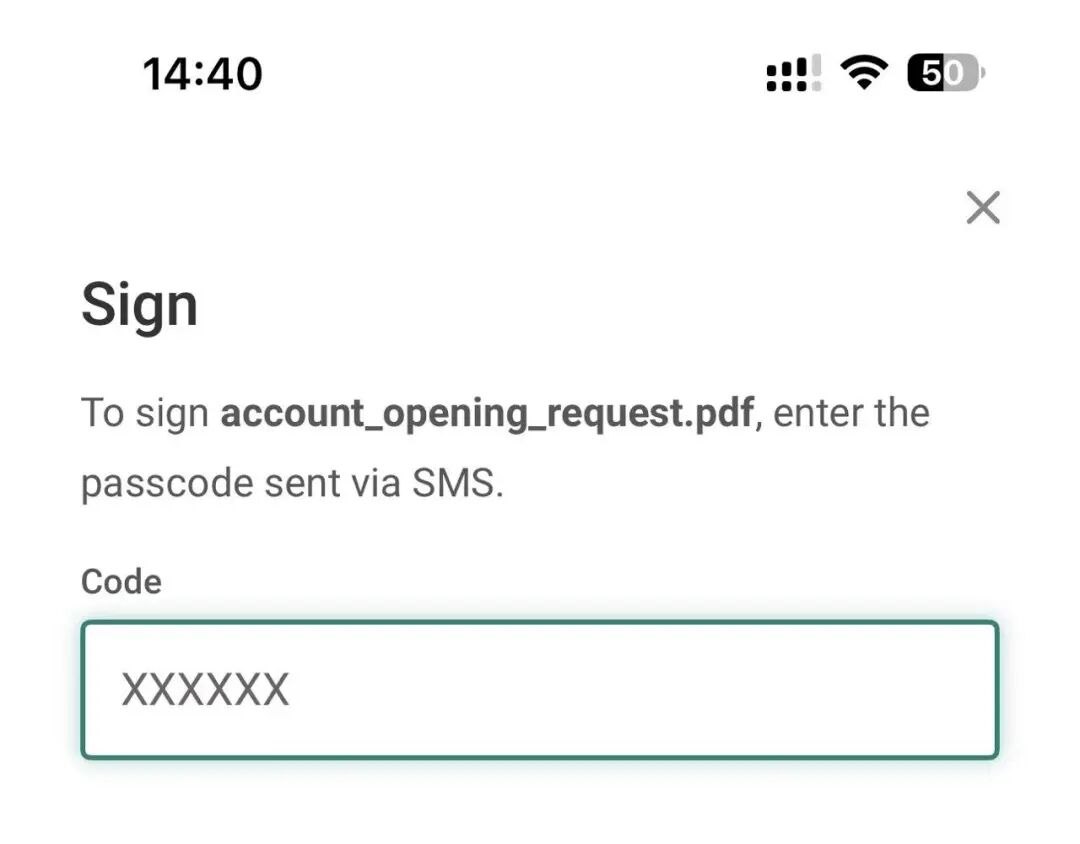Tap the Wi-Fi status icon

(x=864, y=73)
